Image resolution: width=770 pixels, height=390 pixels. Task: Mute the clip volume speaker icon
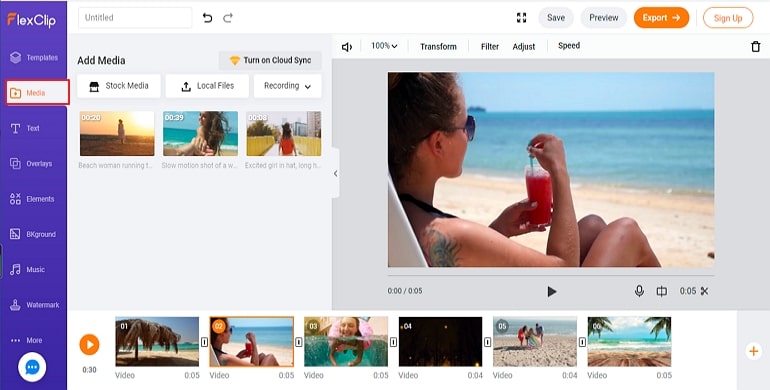(347, 47)
